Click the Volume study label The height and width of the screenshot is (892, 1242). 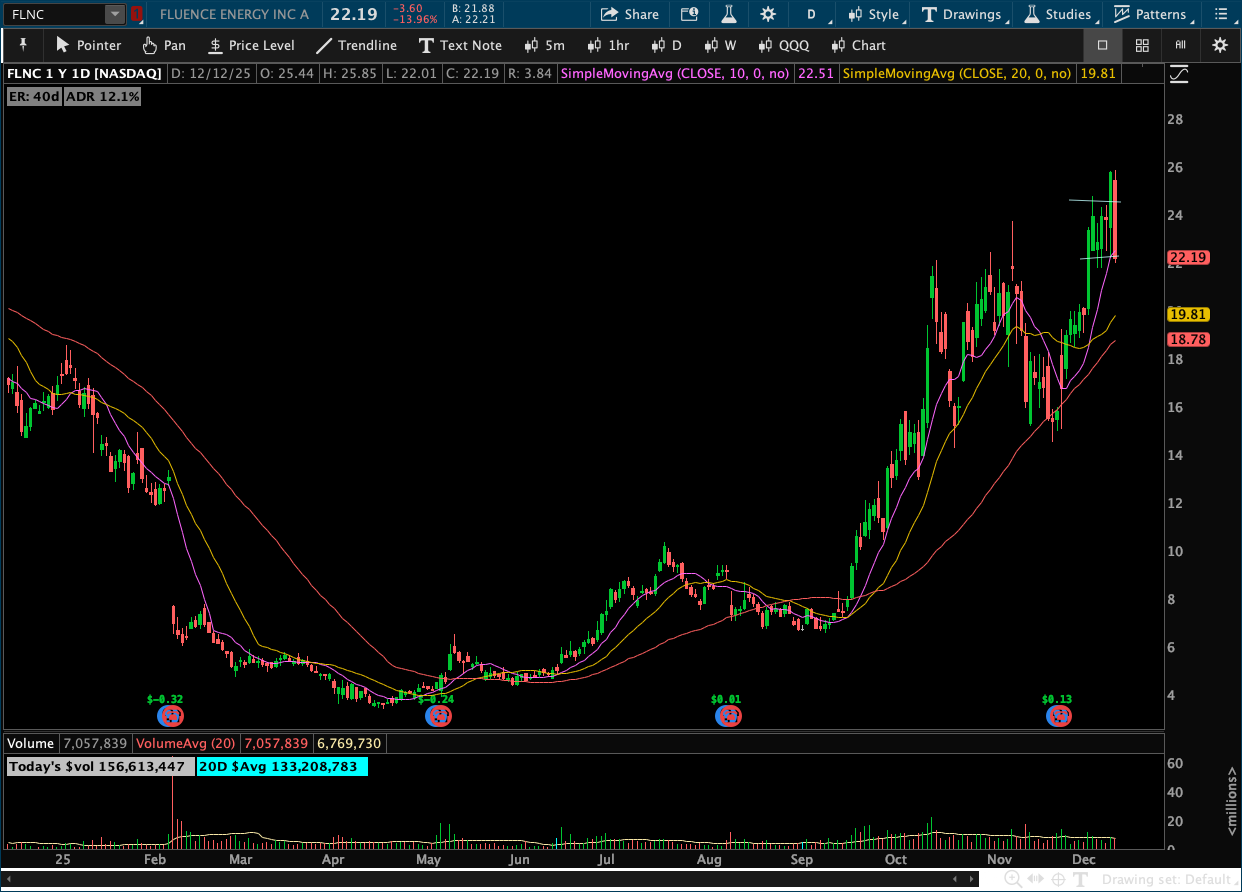pos(31,744)
